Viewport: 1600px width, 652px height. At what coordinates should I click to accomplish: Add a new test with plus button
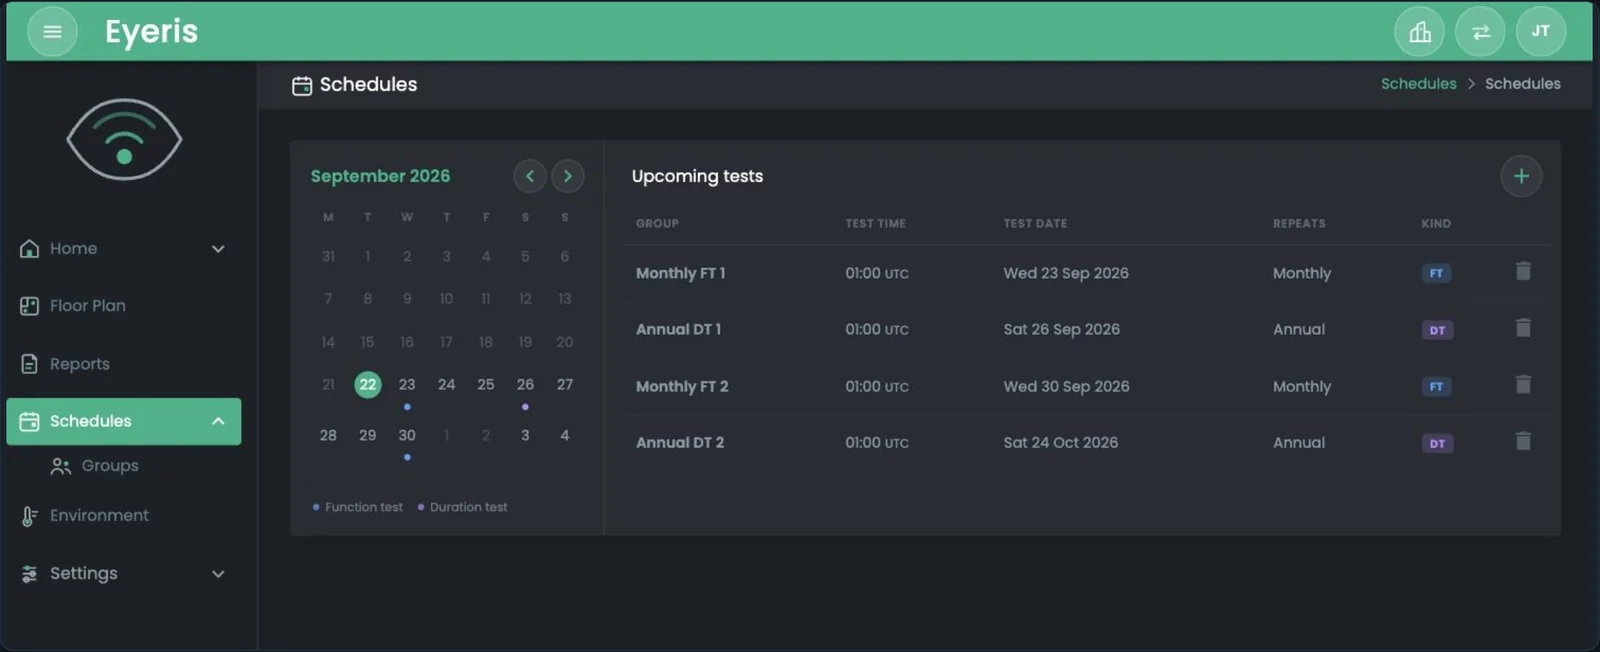pos(1521,176)
